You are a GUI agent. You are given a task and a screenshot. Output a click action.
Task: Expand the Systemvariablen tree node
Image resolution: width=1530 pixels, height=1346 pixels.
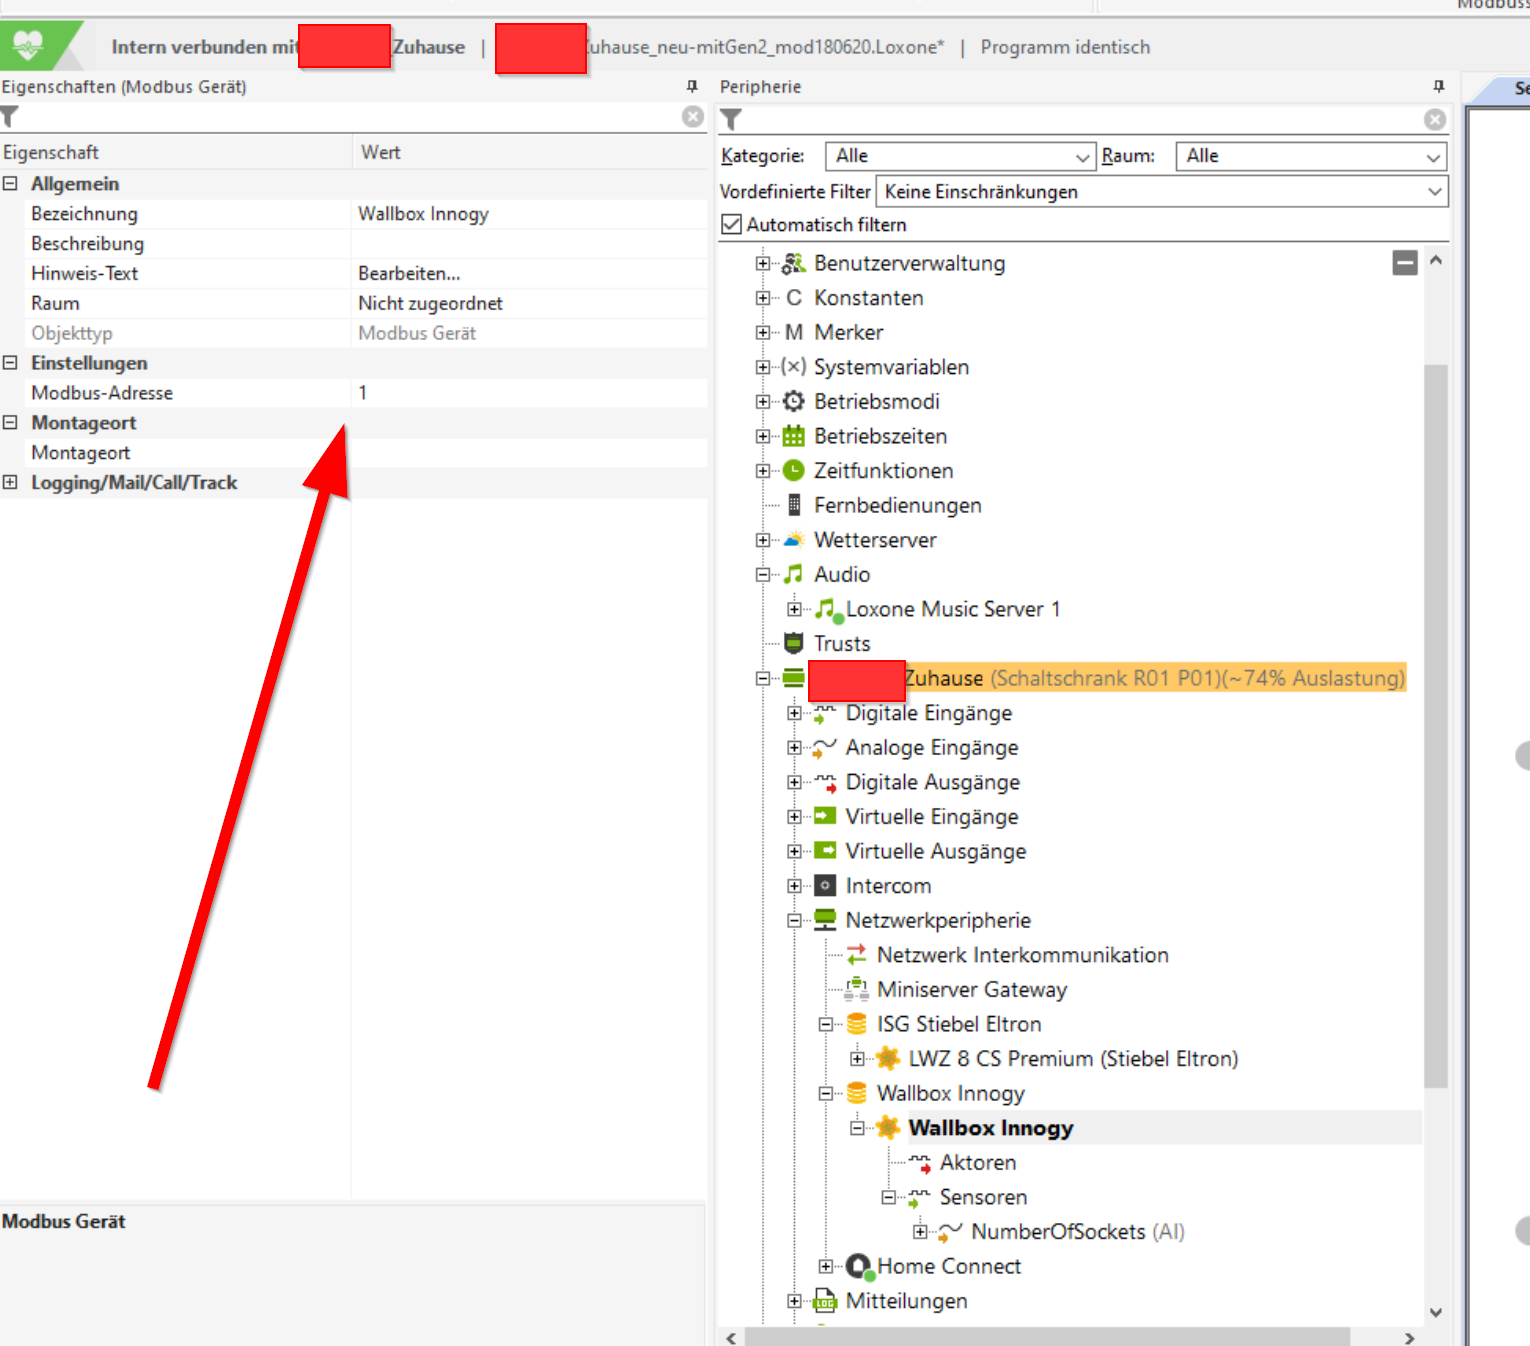[763, 367]
